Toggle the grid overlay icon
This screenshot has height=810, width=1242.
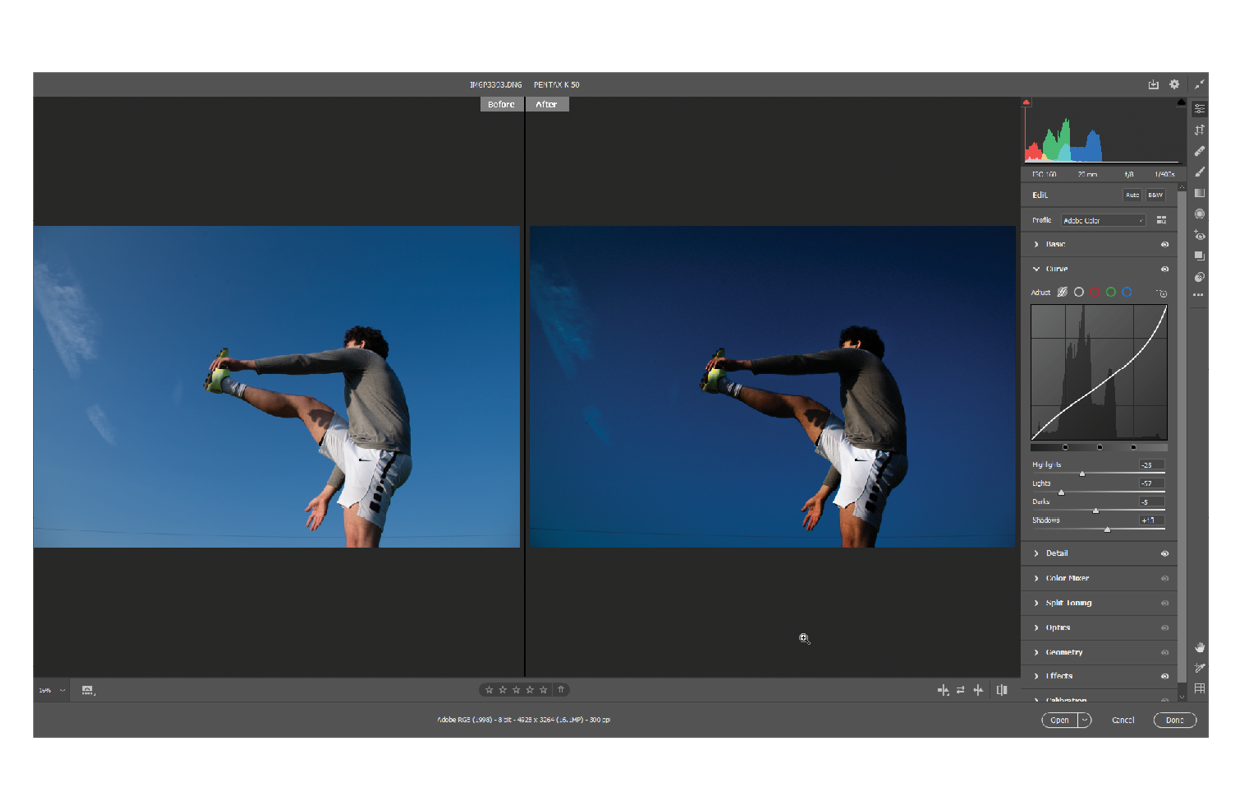pyautogui.click(x=1199, y=689)
